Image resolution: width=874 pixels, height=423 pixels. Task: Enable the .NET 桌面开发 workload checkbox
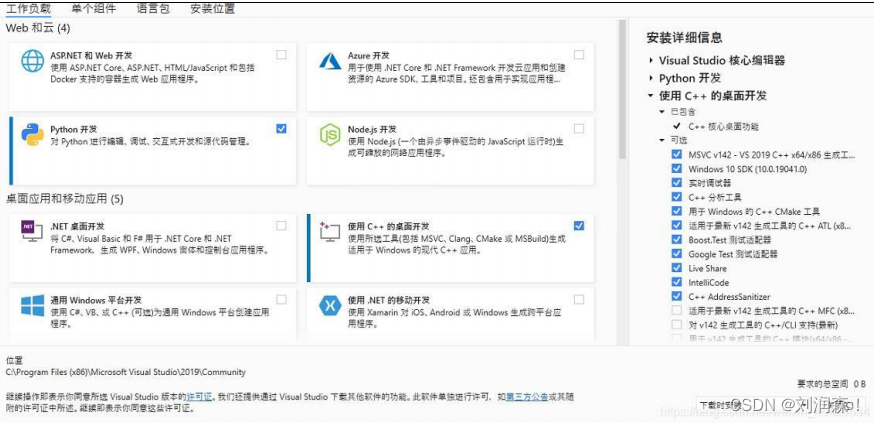click(281, 226)
